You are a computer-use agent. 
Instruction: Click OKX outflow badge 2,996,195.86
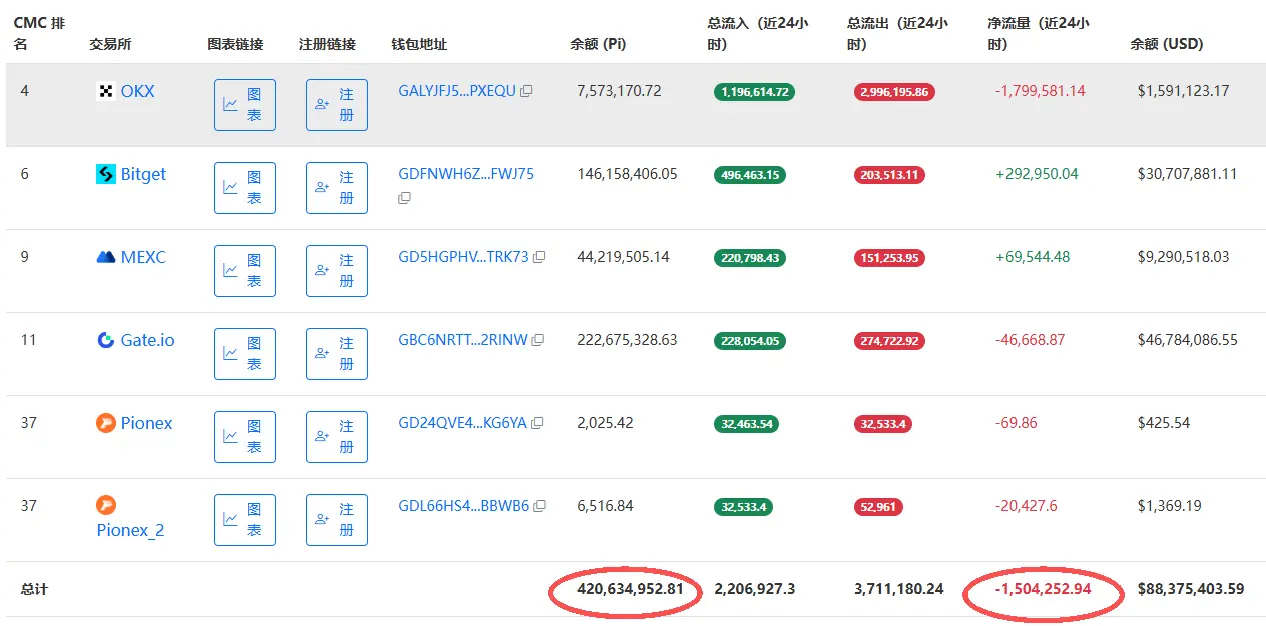point(894,92)
